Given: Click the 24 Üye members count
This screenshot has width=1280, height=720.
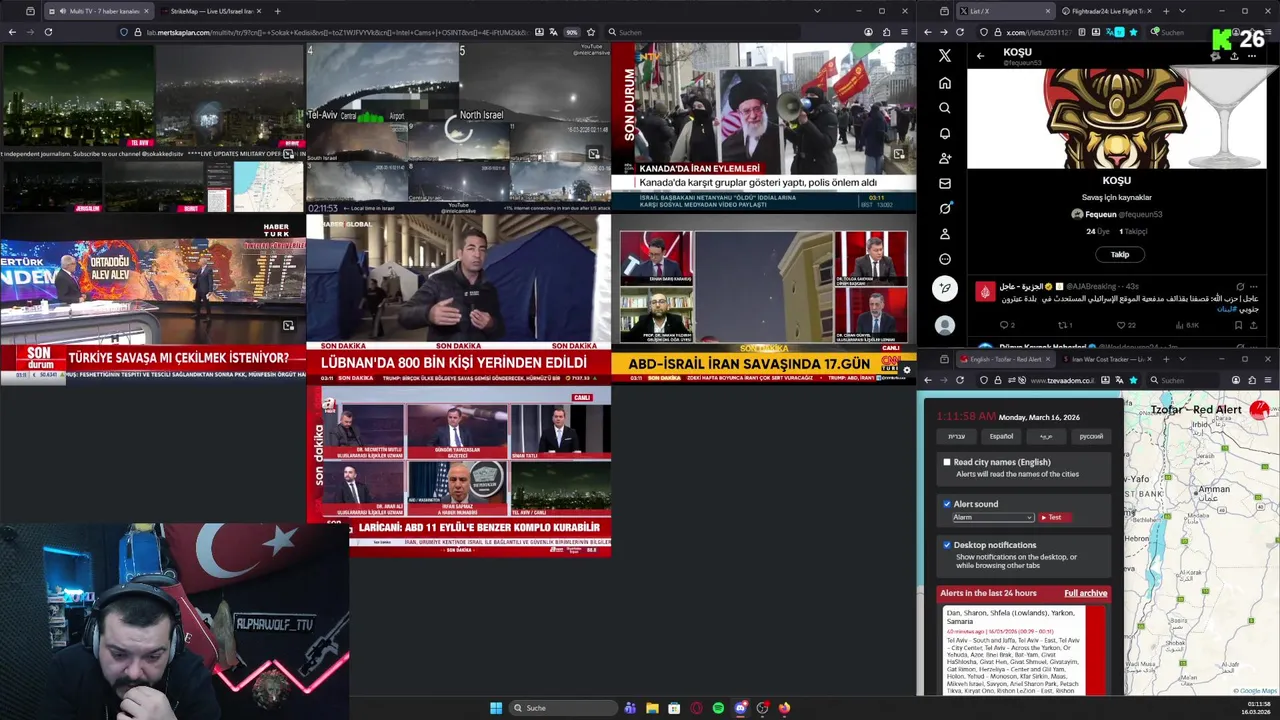Looking at the screenshot, I should pyautogui.click(x=1096, y=231).
